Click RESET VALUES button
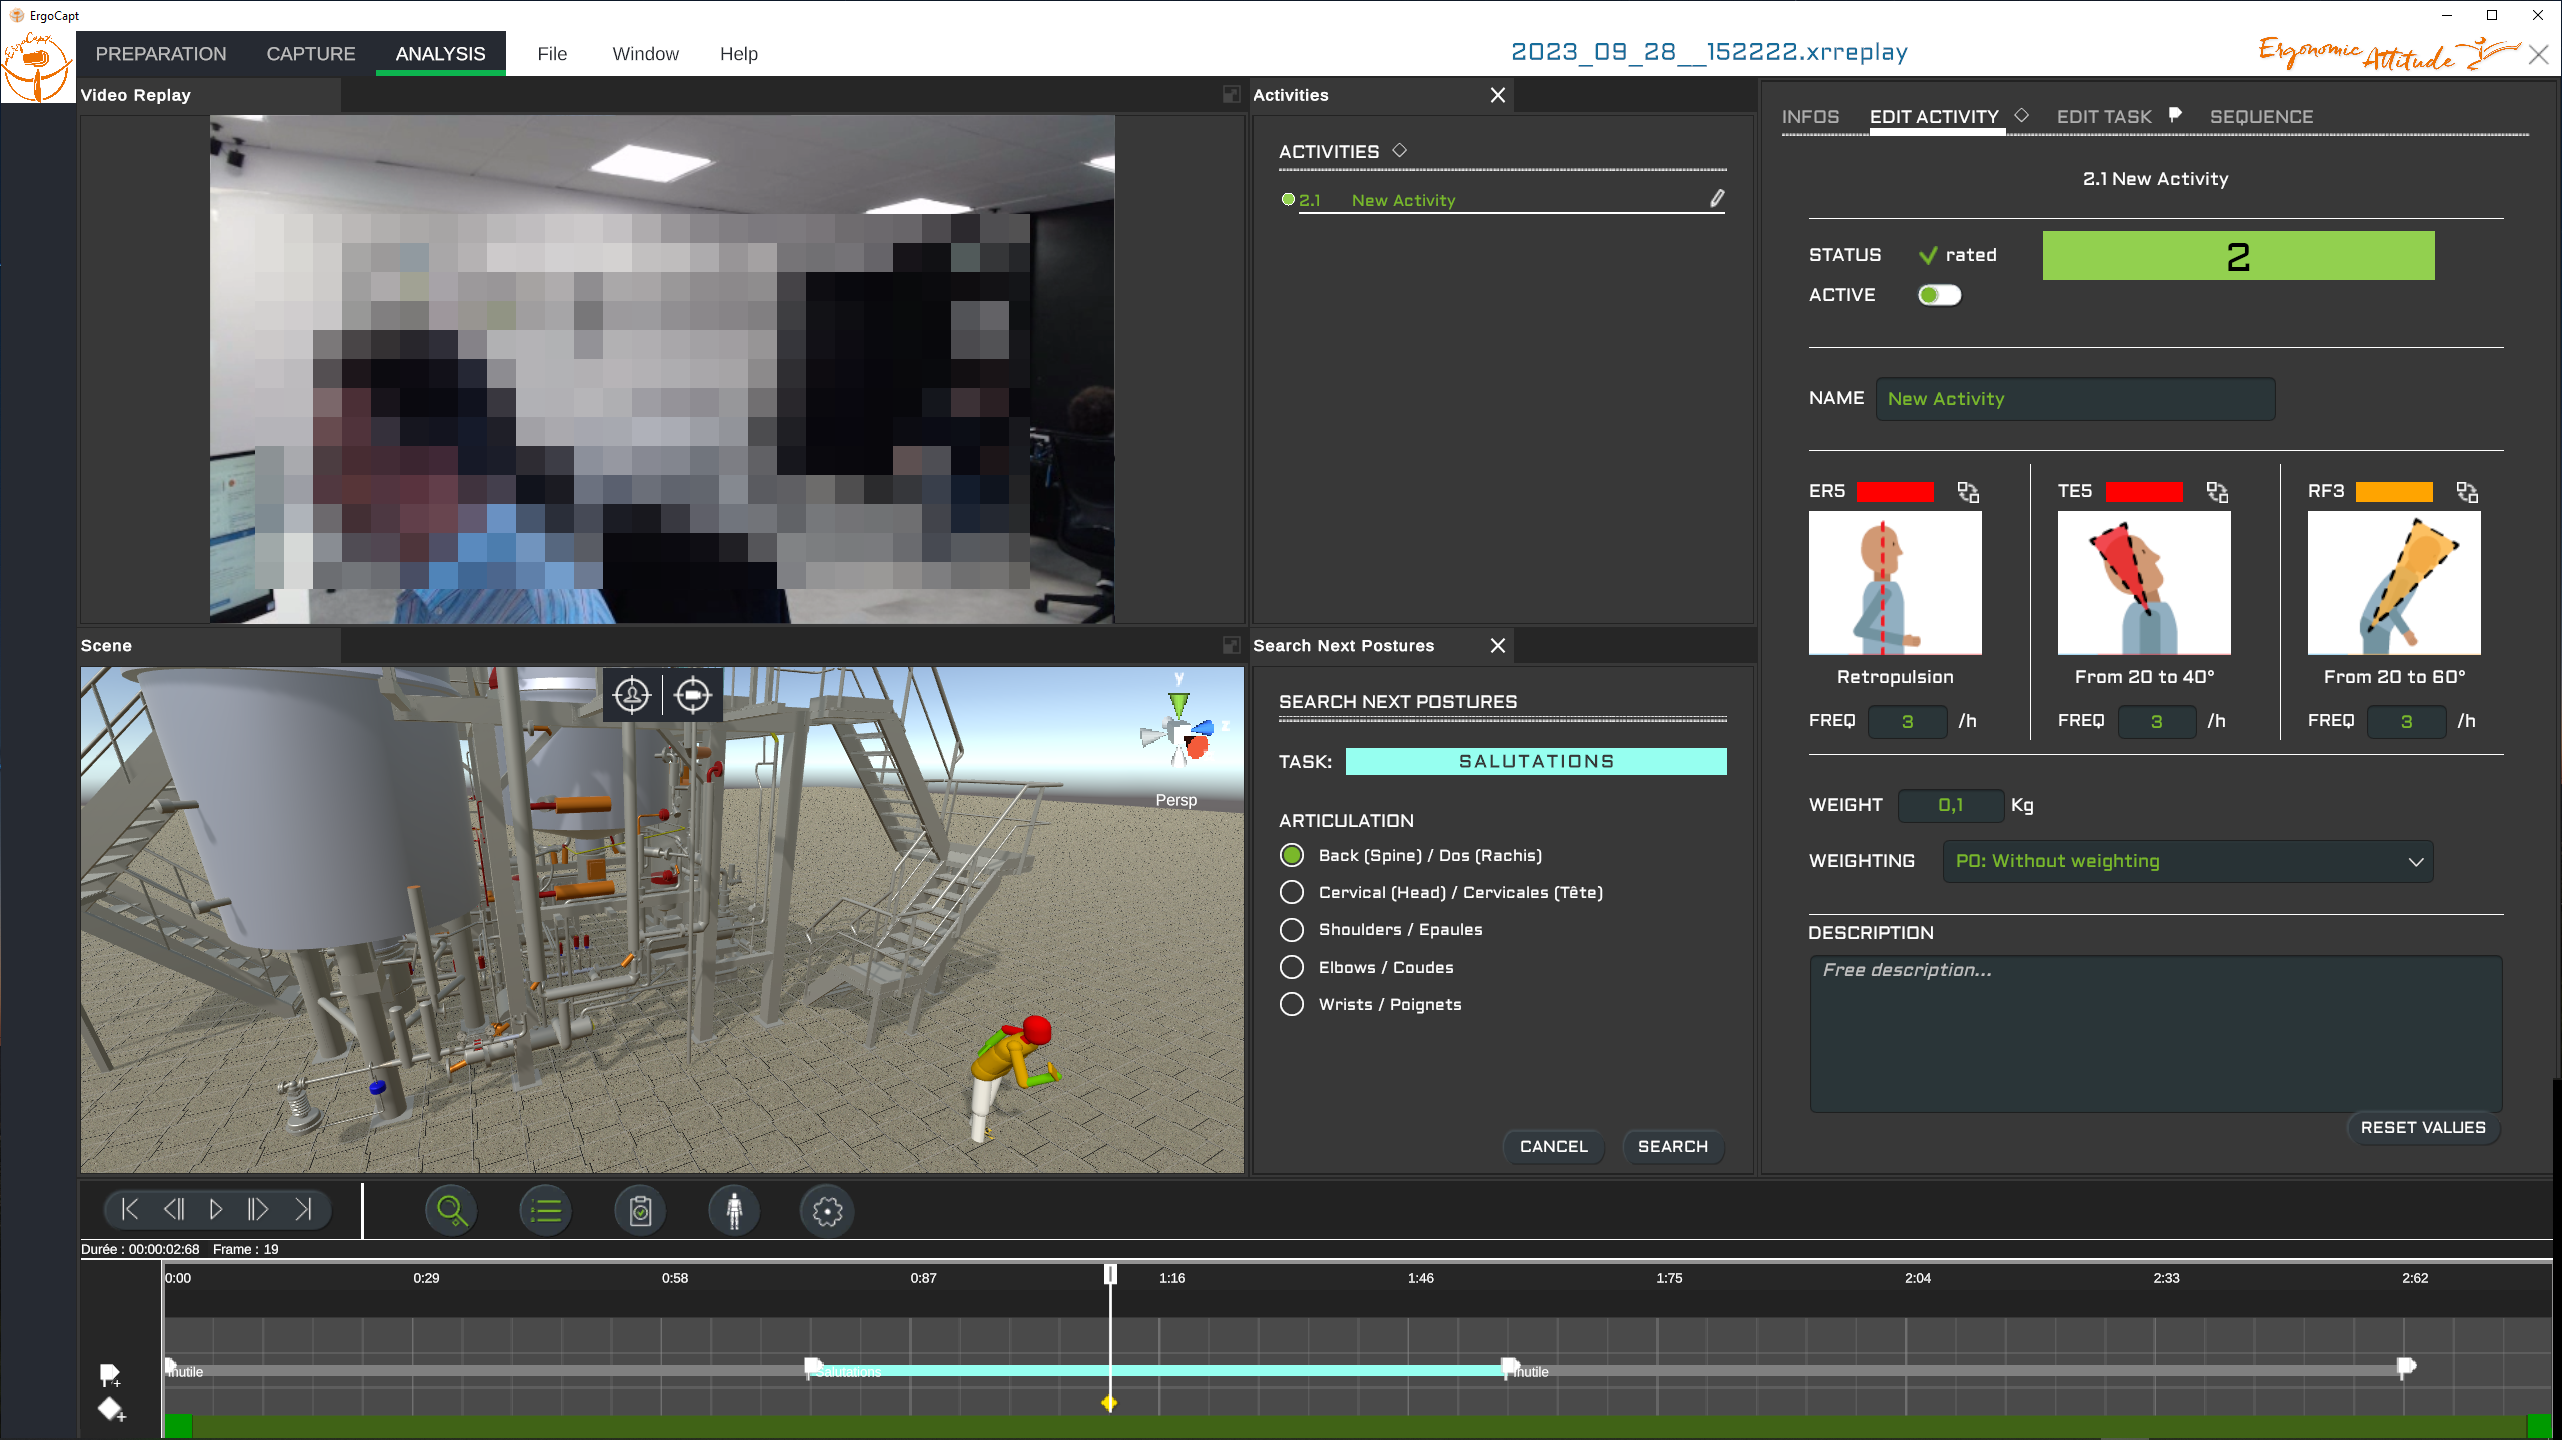Viewport: 2562px width, 1440px height. pyautogui.click(x=2423, y=1128)
